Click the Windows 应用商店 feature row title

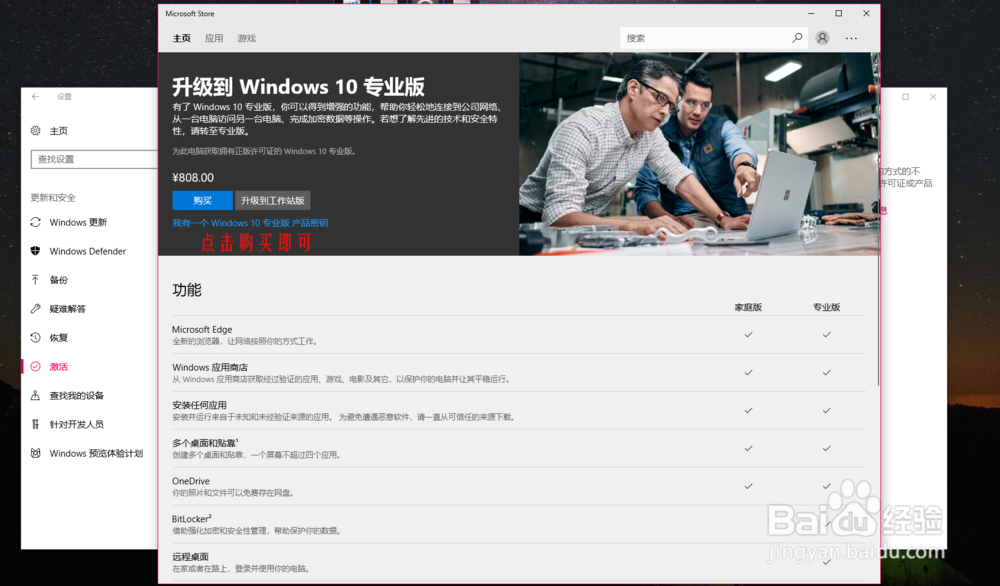tap(210, 367)
